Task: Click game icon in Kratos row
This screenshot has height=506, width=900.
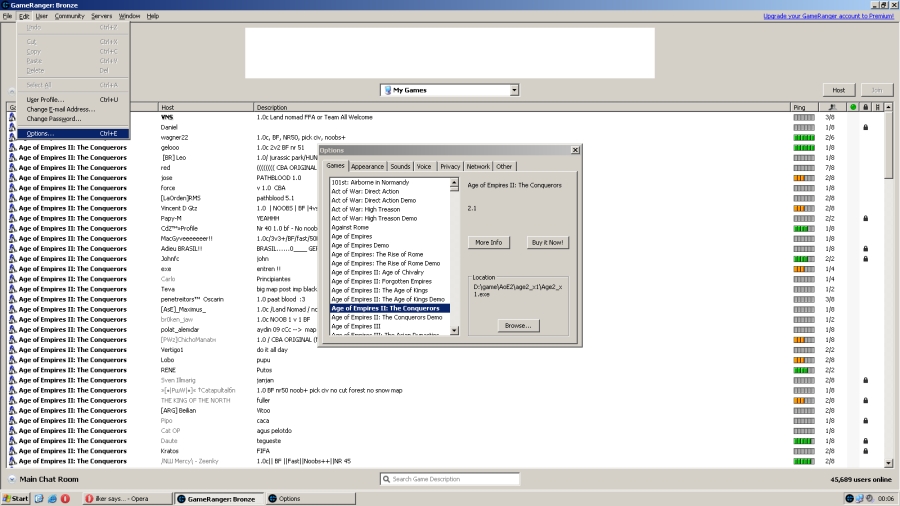Action: pyautogui.click(x=12, y=451)
